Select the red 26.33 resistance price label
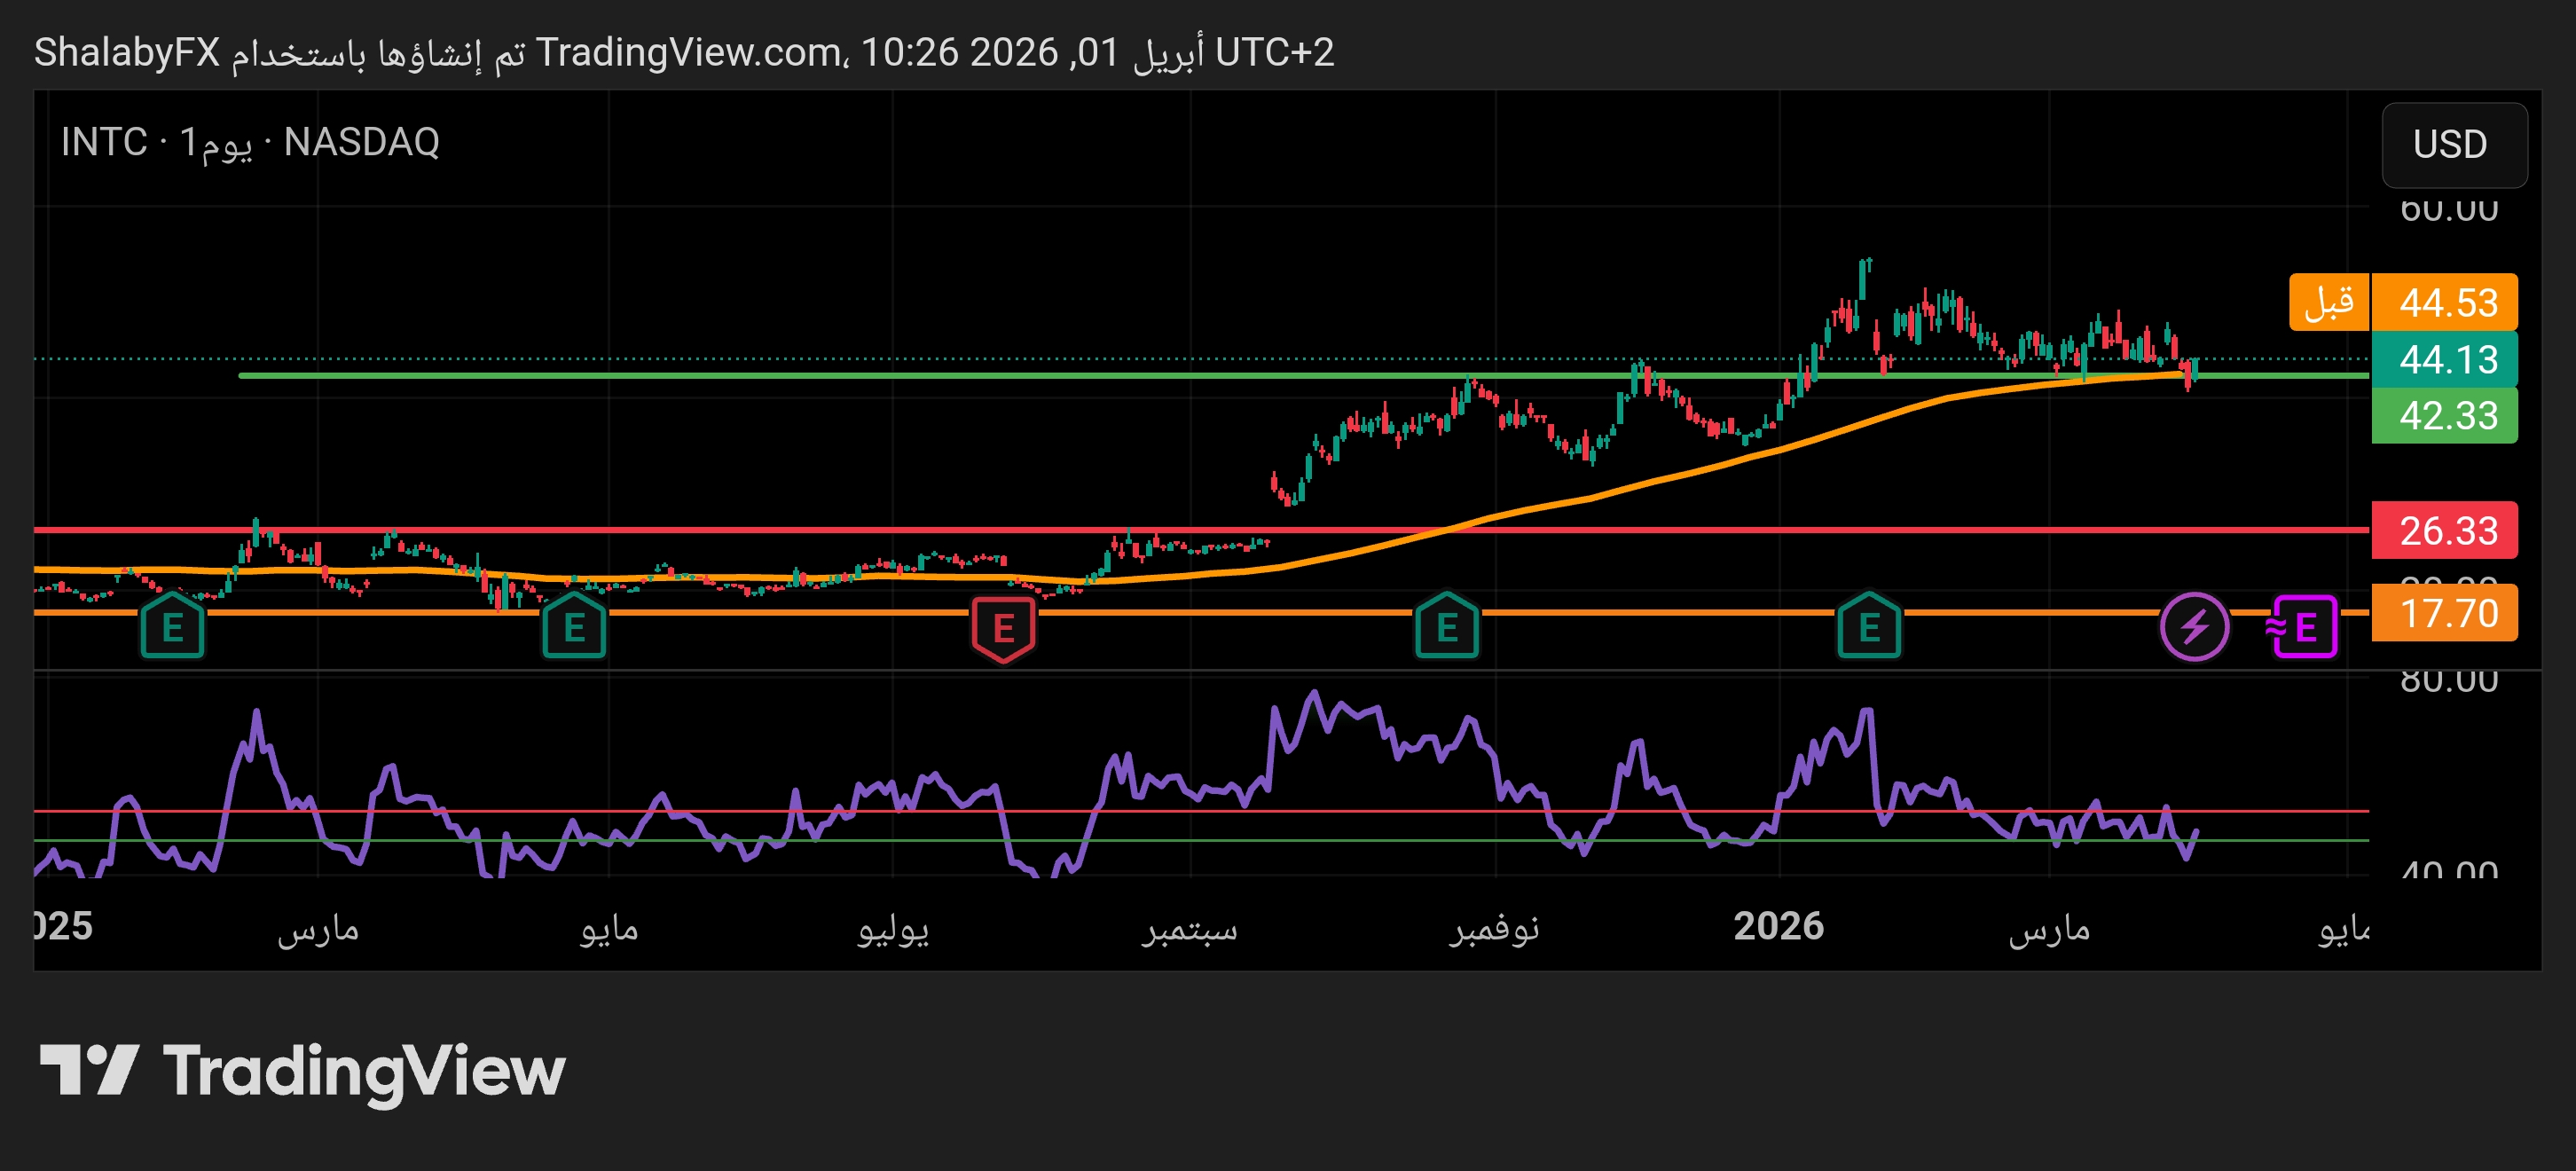This screenshot has height=1171, width=2576. coord(2446,531)
